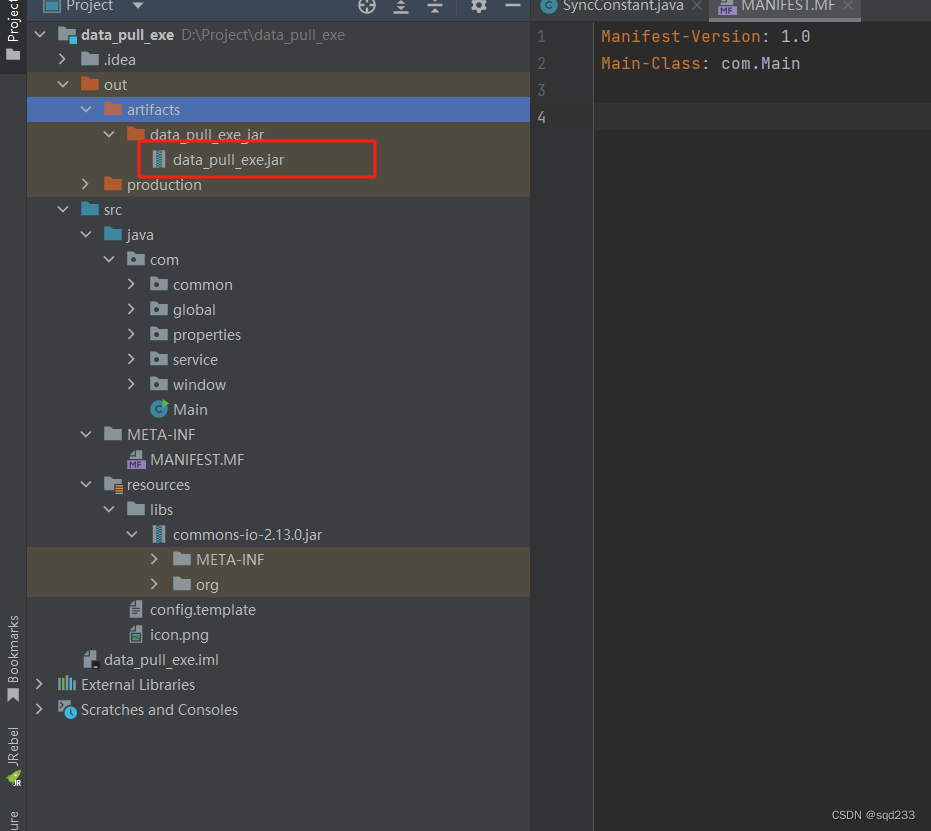Collapse the java source folder
This screenshot has width=931, height=831.
pyautogui.click(x=86, y=234)
